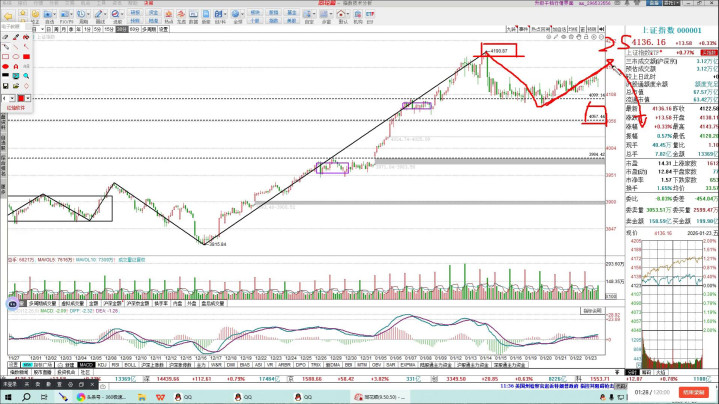This screenshot has width=719, height=404.
Task: Open dropdown arrow beside the pen toolbar icon
Action: coord(106,15)
